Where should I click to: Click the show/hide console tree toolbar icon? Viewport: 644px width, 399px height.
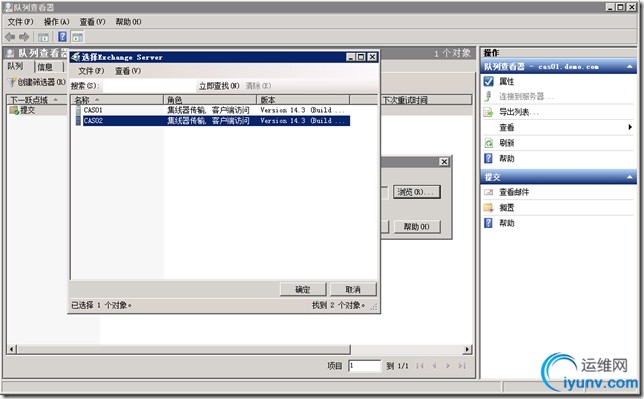click(x=43, y=37)
